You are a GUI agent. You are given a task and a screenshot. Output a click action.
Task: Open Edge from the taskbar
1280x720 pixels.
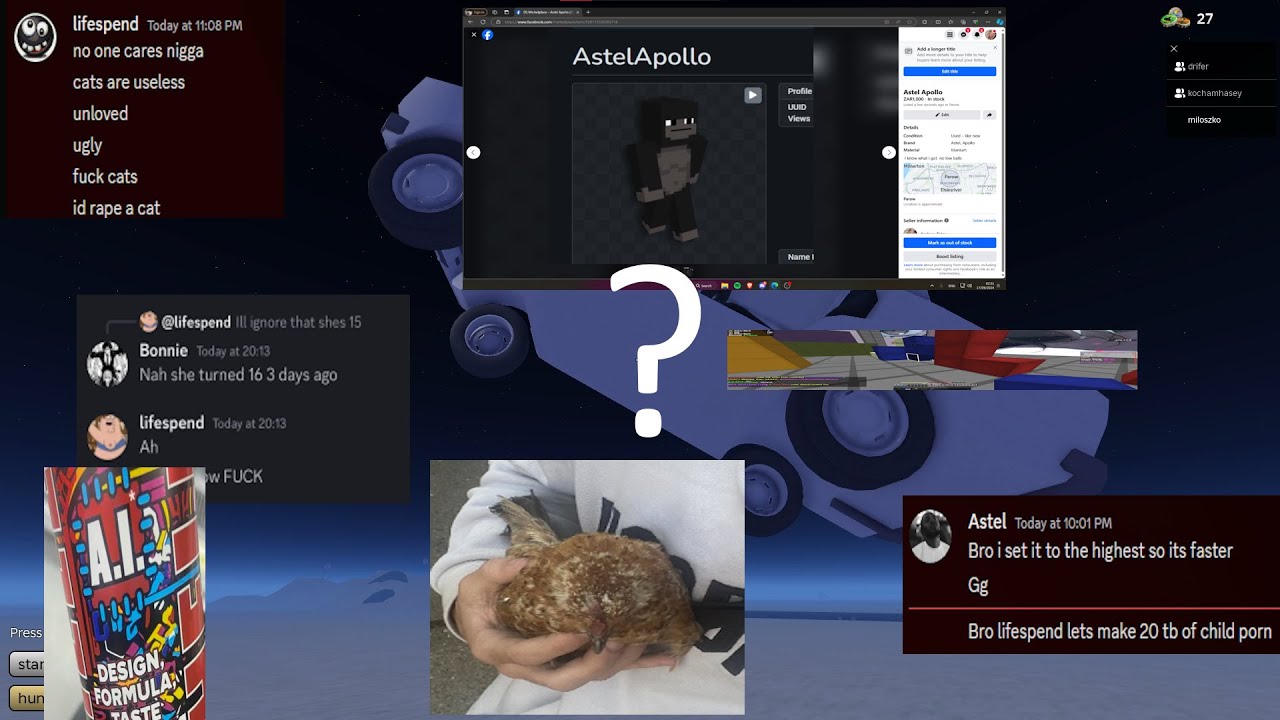click(774, 285)
